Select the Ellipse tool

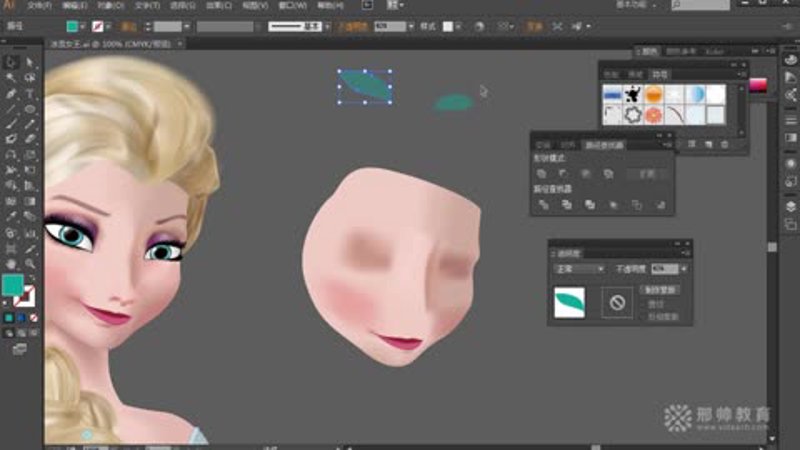[x=30, y=109]
